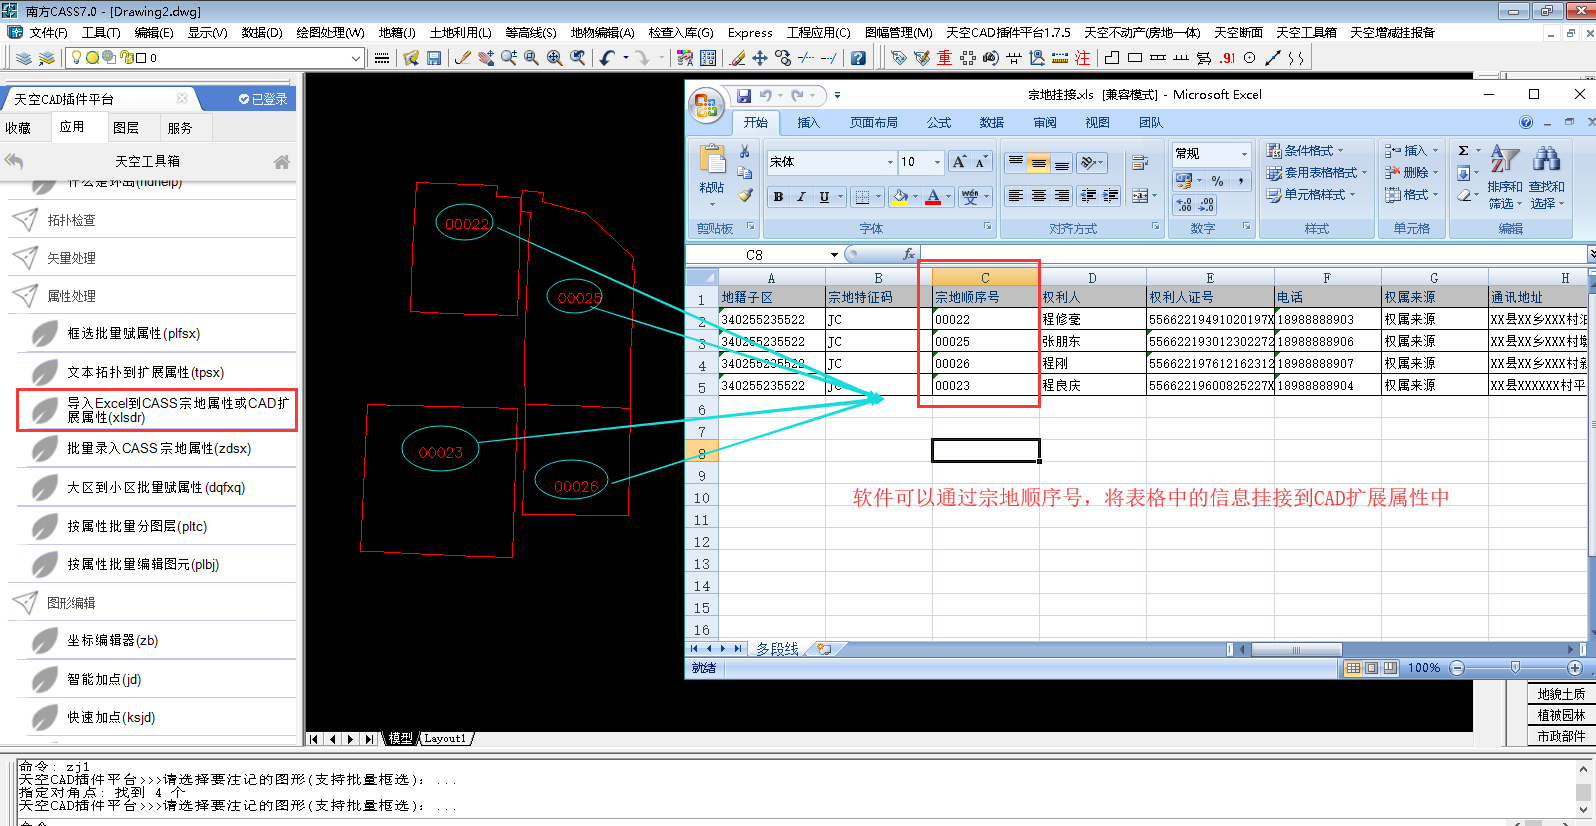Switch to Page Layout view in status bar
Viewport: 1596px width, 826px height.
pyautogui.click(x=1372, y=668)
